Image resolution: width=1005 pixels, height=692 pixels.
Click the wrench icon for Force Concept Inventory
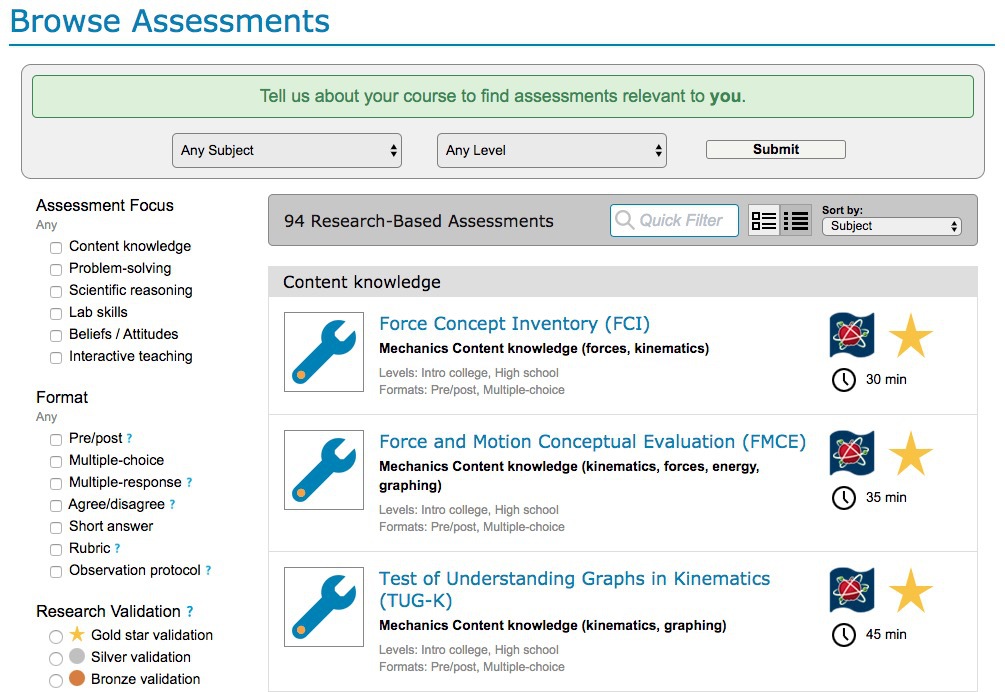324,352
